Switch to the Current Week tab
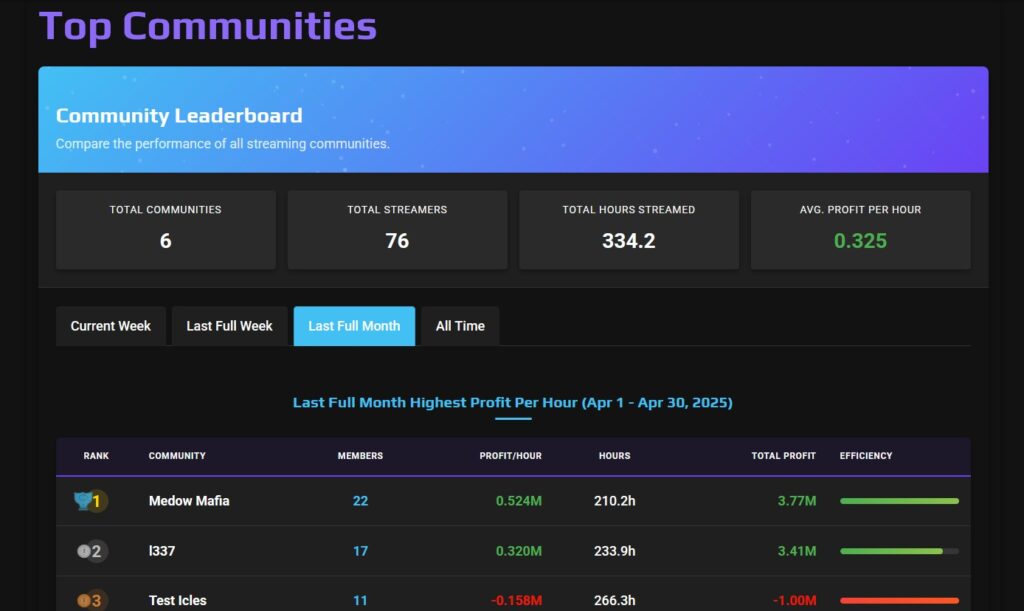 click(110, 326)
